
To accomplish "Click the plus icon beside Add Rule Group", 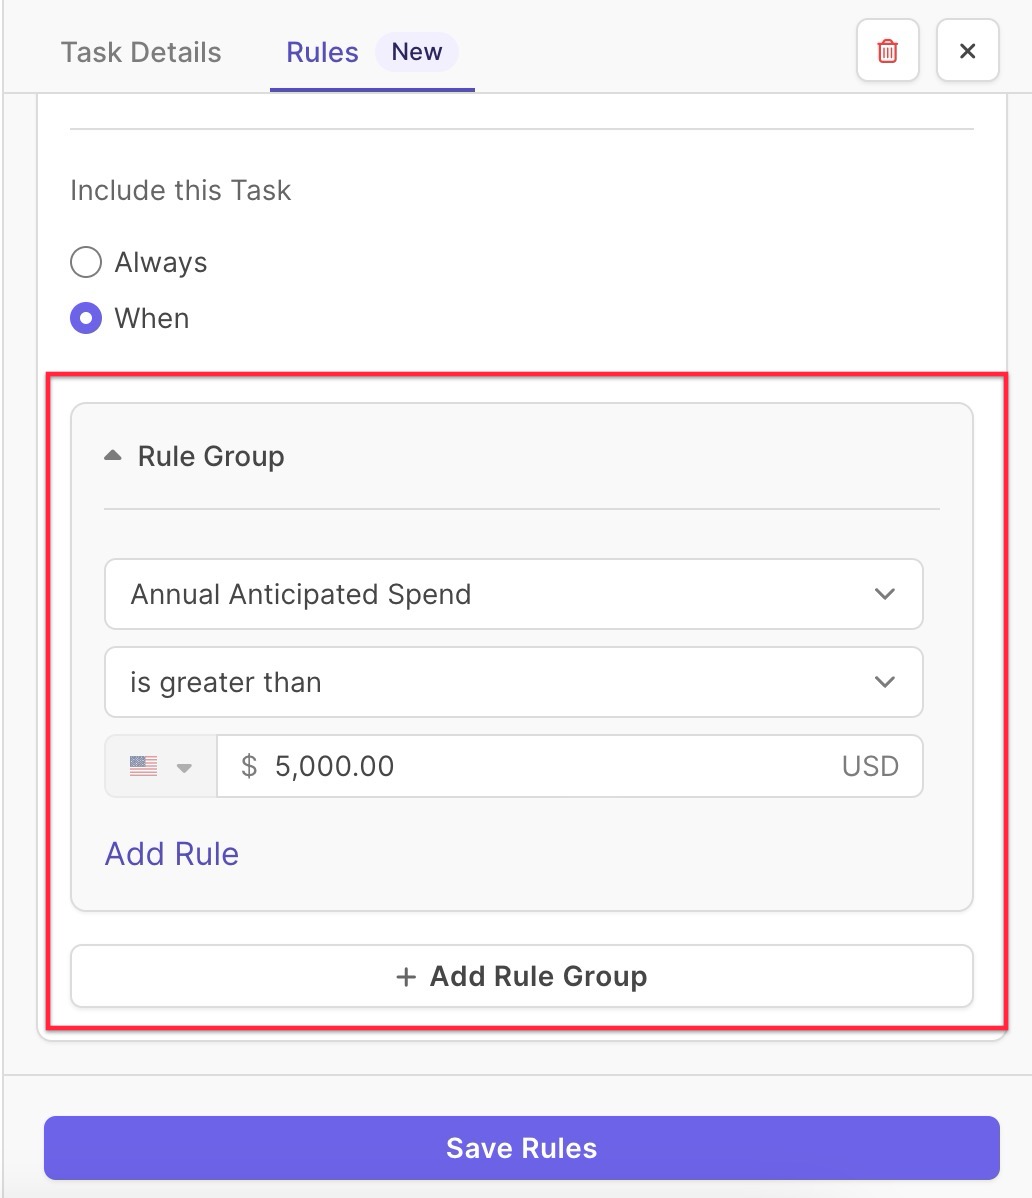I will (x=406, y=976).
